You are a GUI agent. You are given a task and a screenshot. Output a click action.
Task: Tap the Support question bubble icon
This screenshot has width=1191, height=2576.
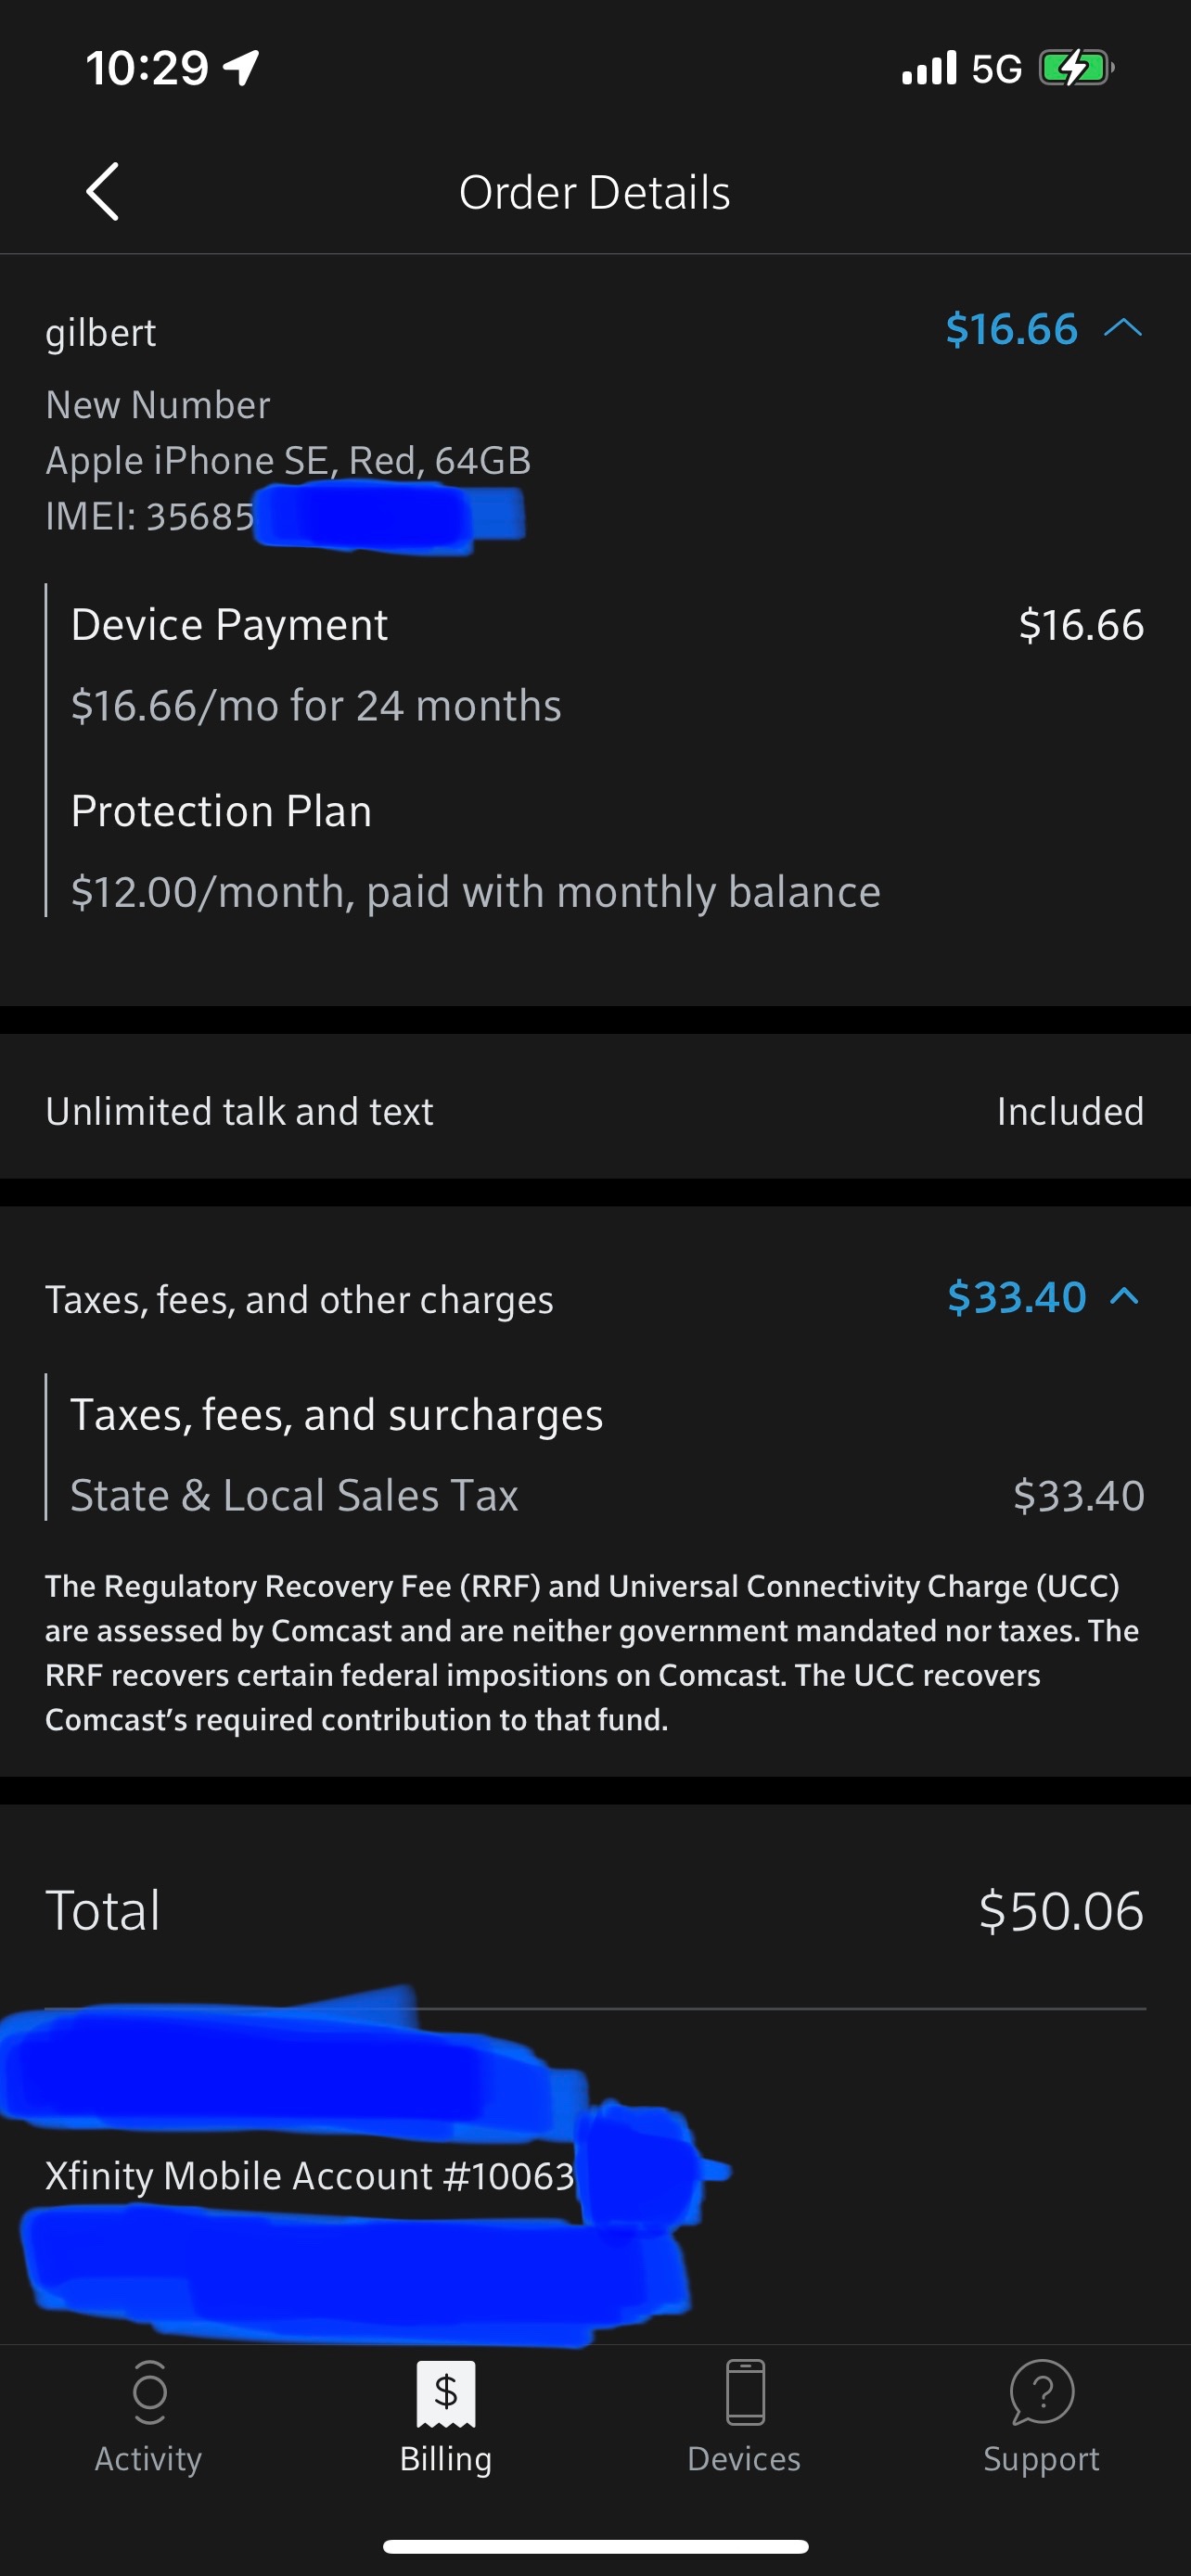click(1041, 2391)
